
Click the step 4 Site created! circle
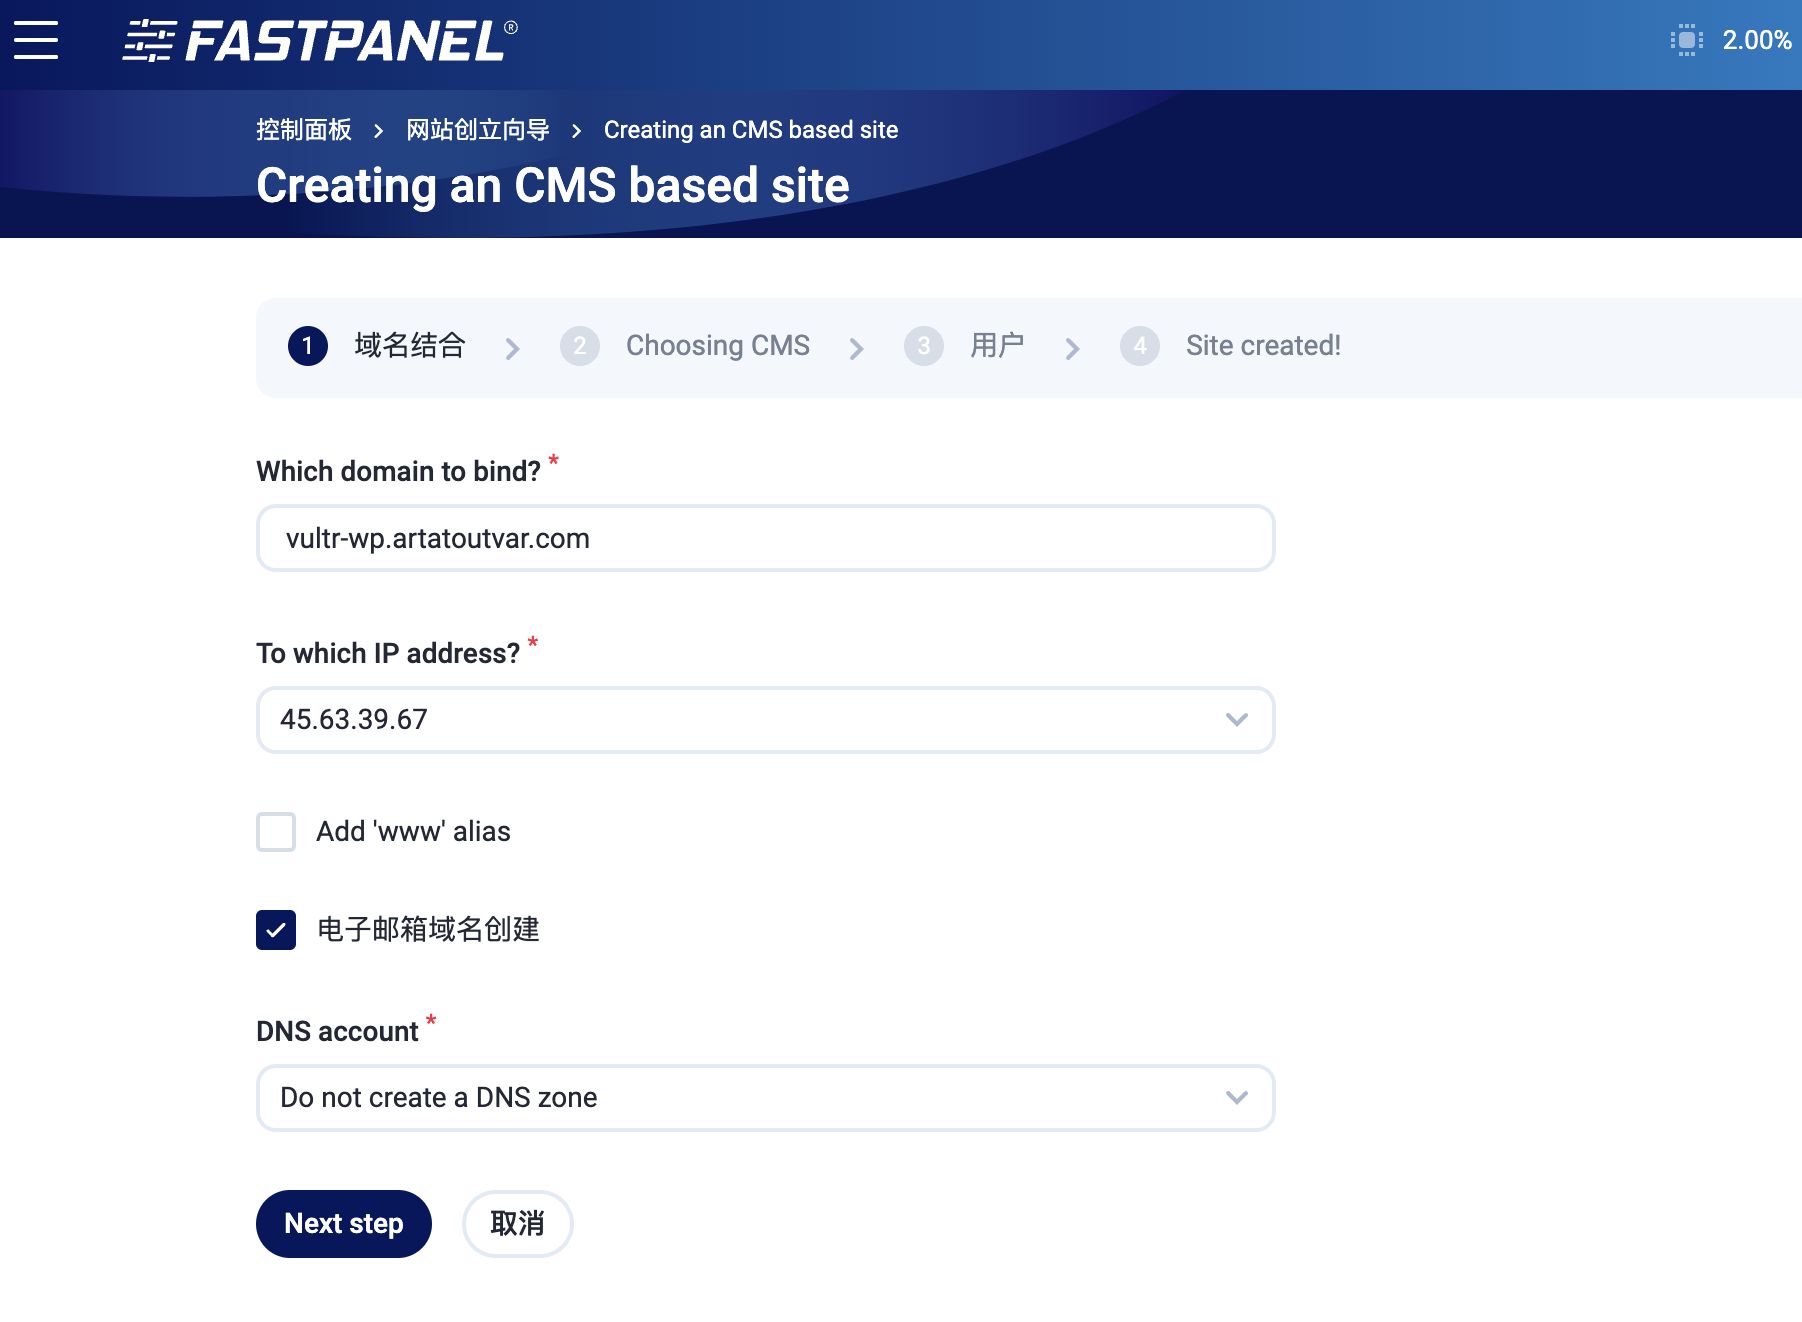point(1140,346)
